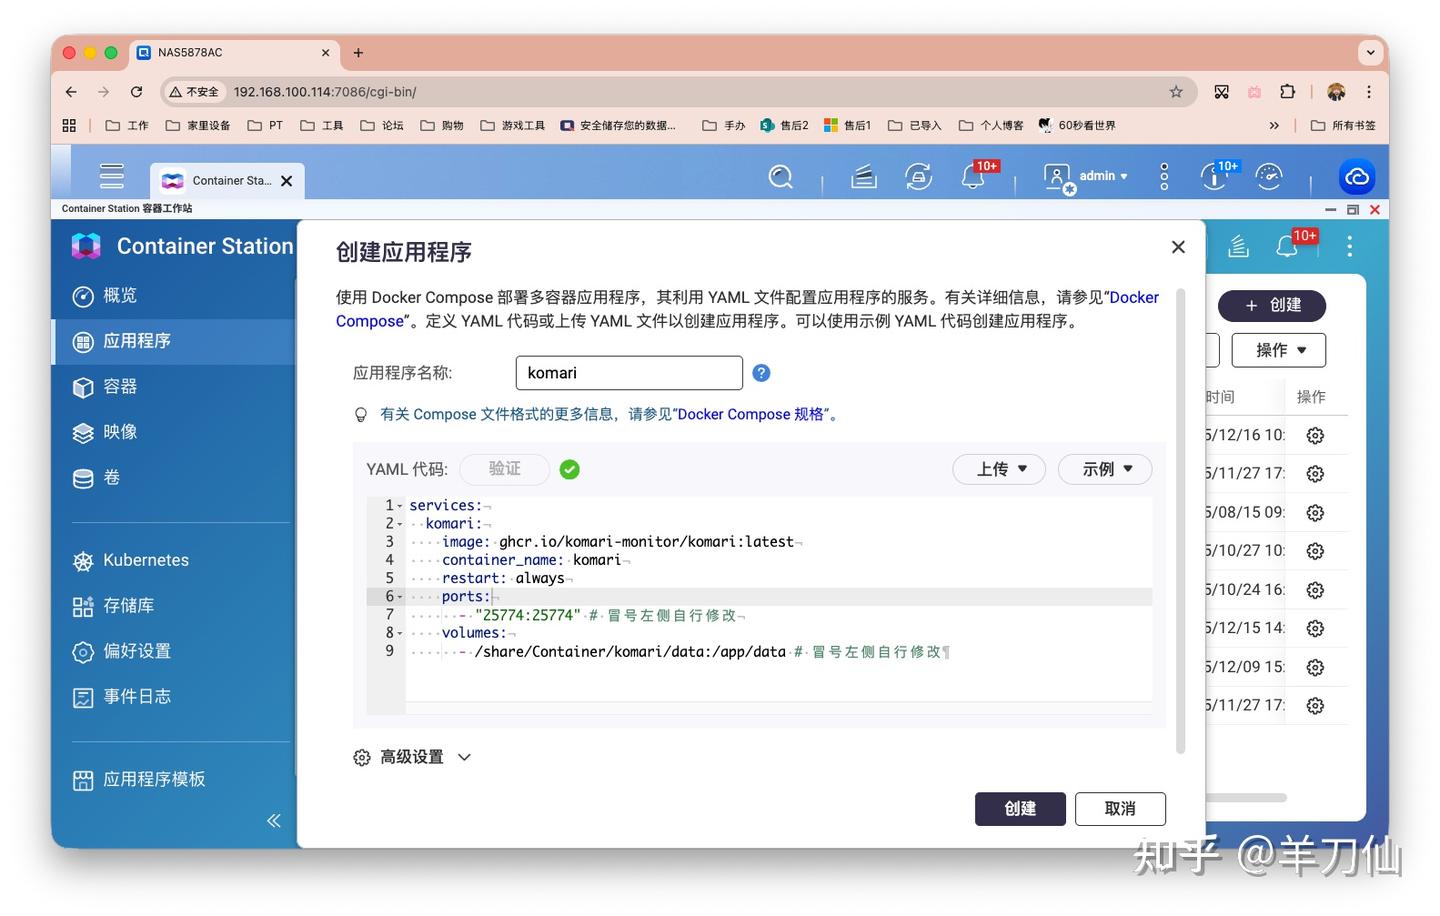The image size is (1440, 916).
Task: Select the Kubernetes sidebar entry
Action: [146, 560]
